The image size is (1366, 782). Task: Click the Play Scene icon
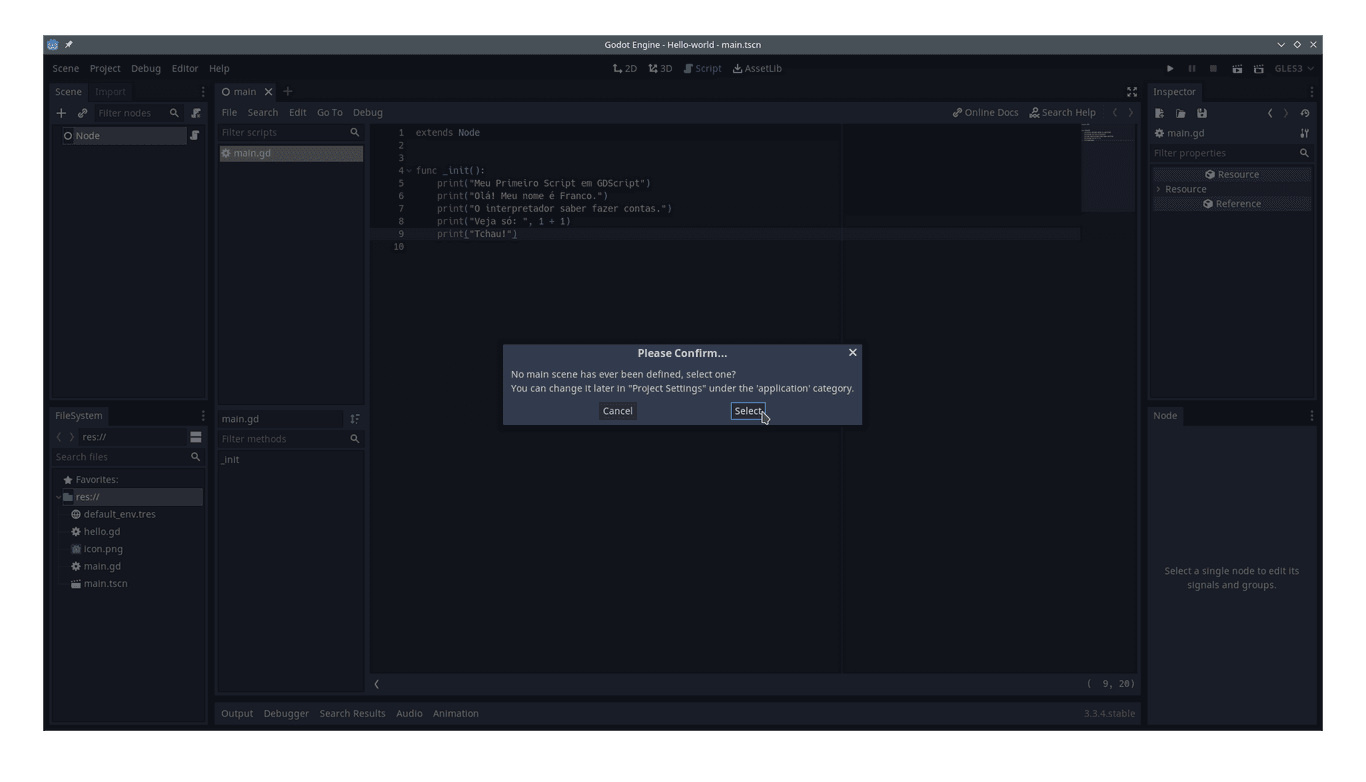click(1237, 68)
